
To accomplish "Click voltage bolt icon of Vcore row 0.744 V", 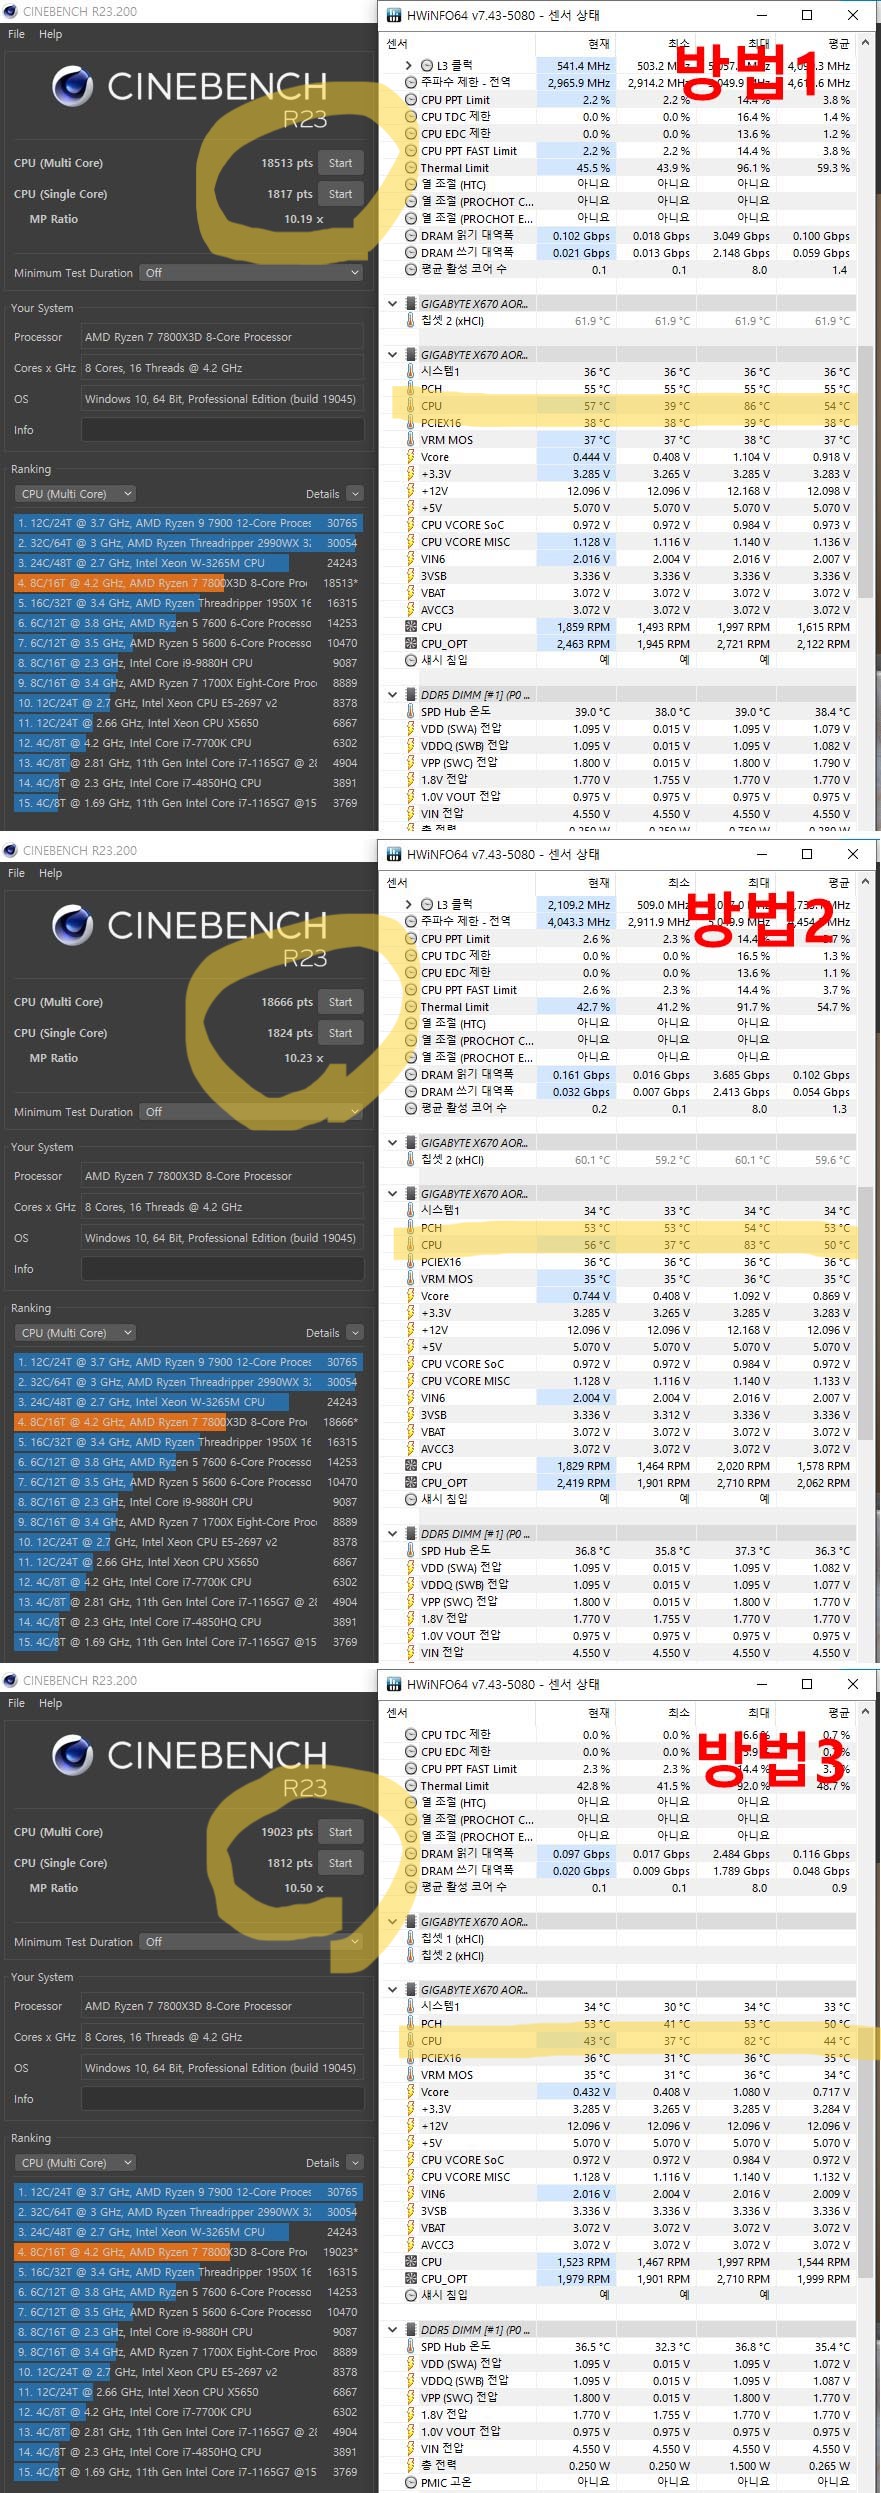I will coord(410,1296).
